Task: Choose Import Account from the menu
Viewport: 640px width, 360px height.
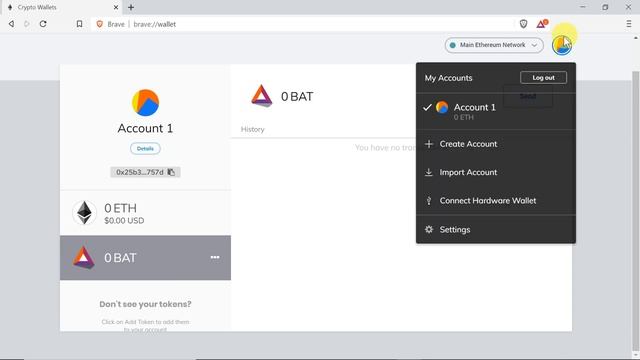Action: point(496,172)
